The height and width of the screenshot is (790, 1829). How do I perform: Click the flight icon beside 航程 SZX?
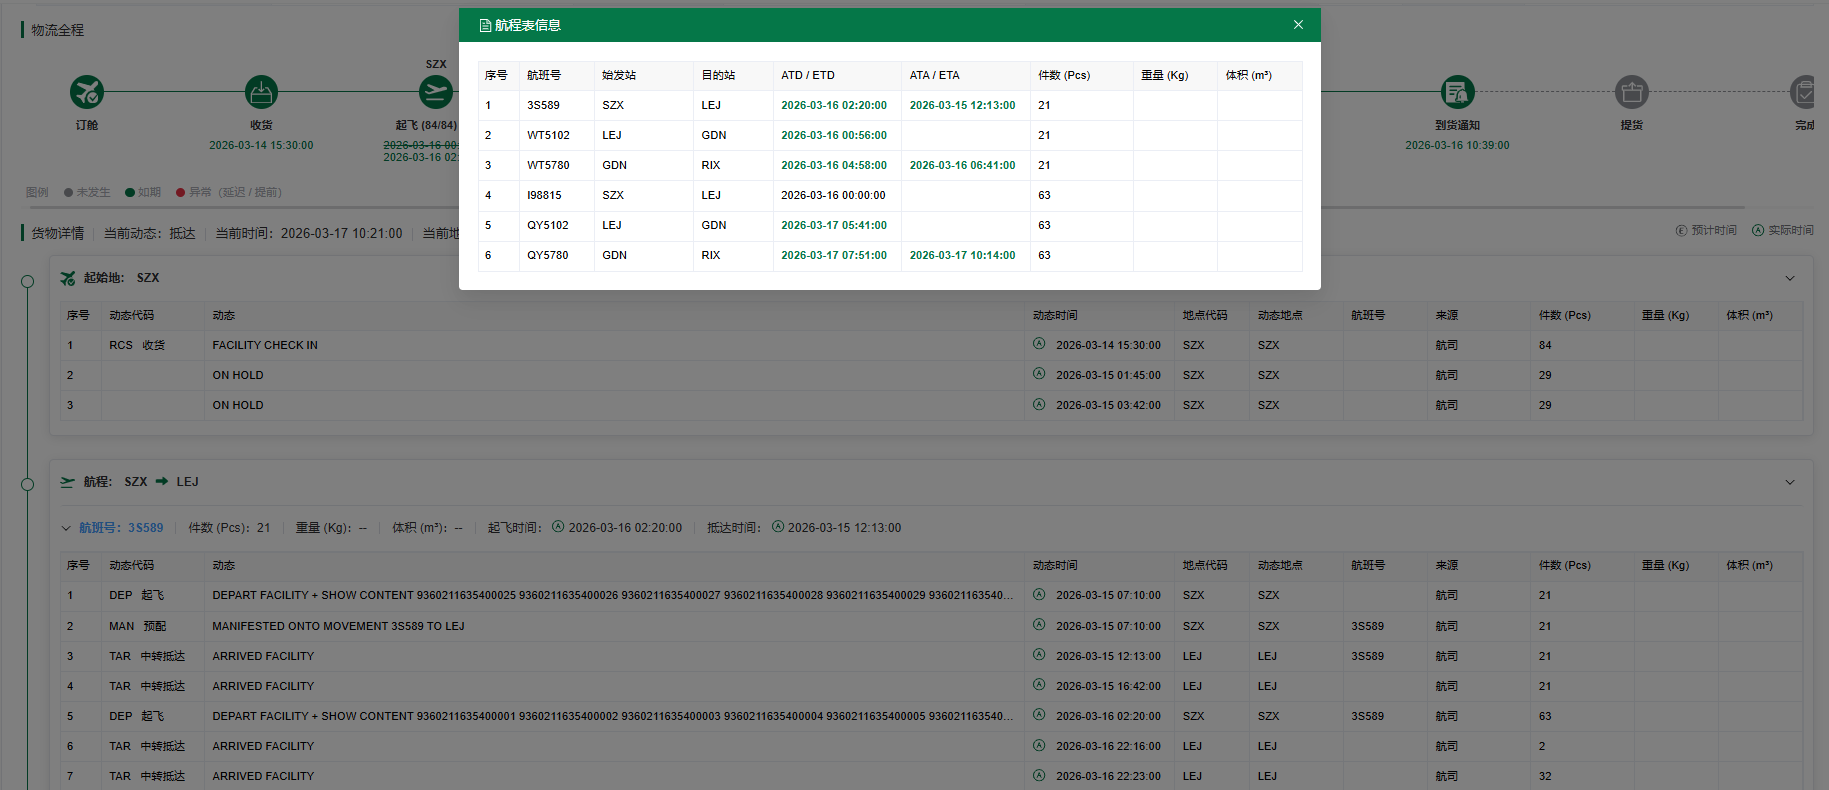68,482
